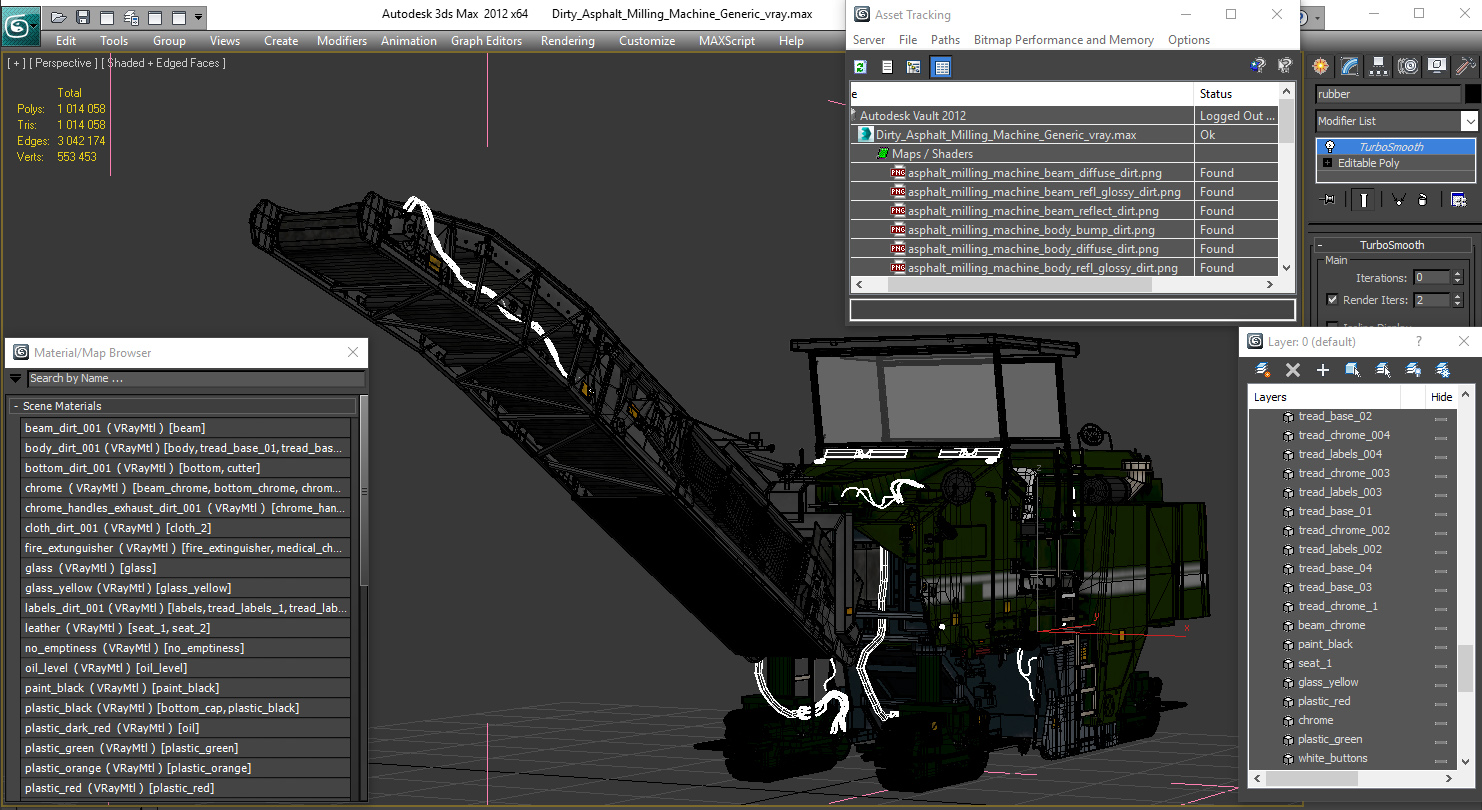Open the Utilities hammer panel tab
Screen dimensions: 1482x810
pyautogui.click(x=1466, y=66)
